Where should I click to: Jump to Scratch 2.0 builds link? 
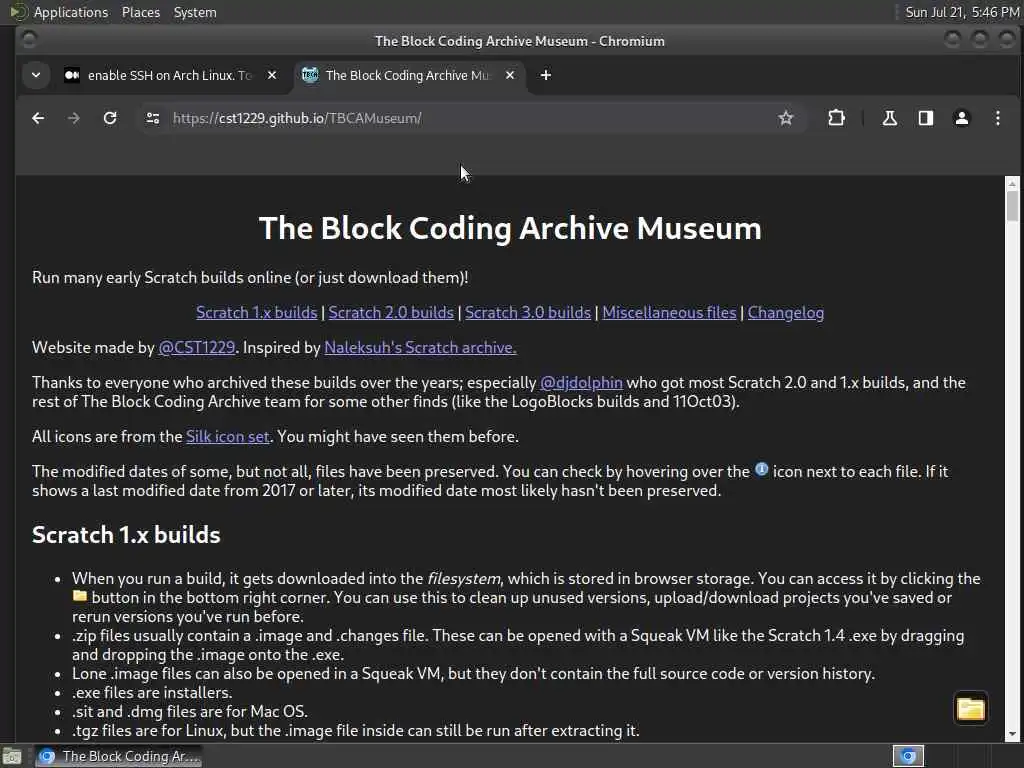tap(391, 313)
